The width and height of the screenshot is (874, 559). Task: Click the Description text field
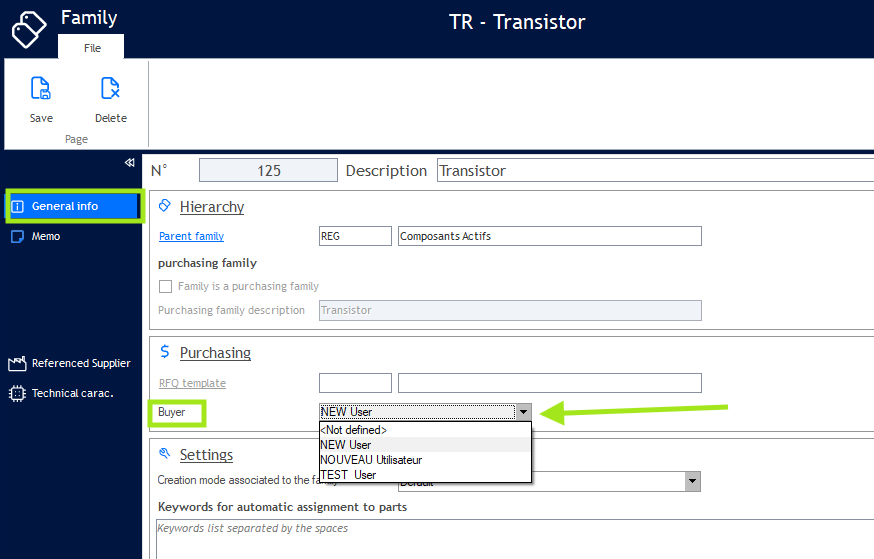(655, 171)
